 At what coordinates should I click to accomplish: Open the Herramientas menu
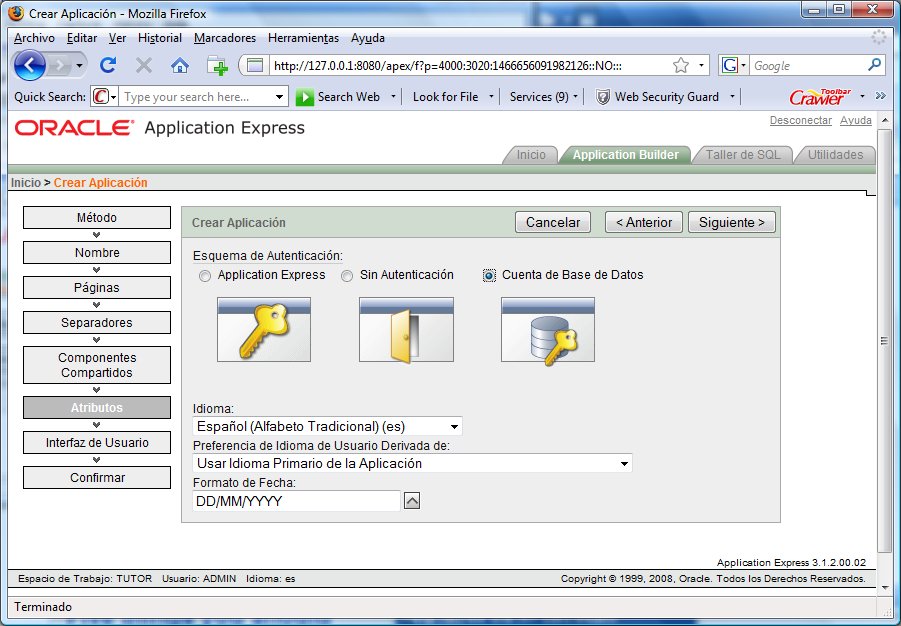[303, 38]
